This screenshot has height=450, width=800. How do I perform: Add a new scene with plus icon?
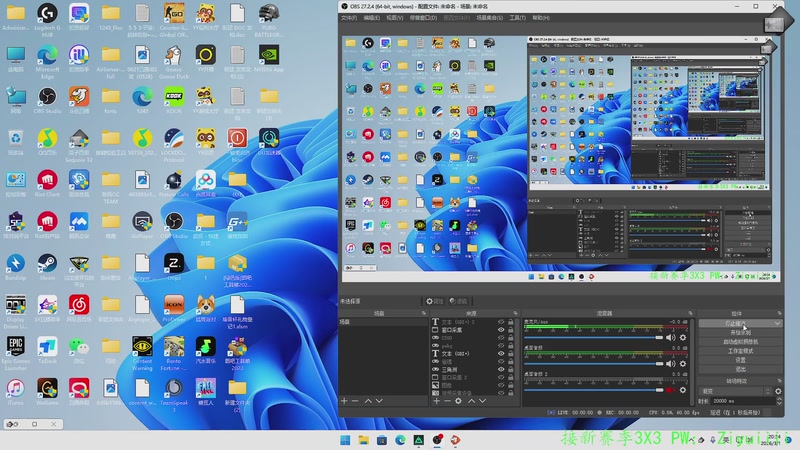[x=344, y=401]
